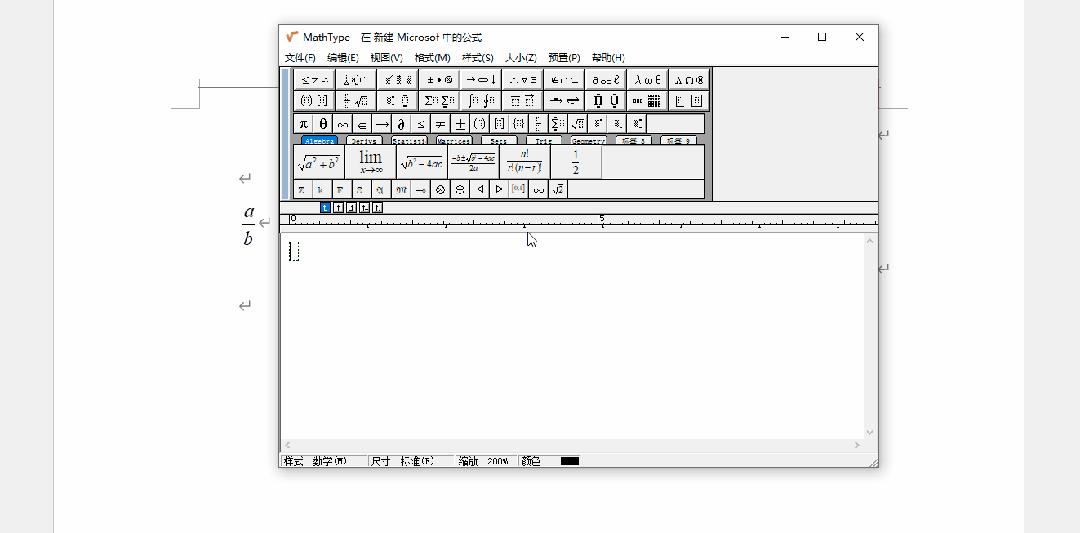Insert the element-of symbol from small bar
The image size is (1080, 533).
pyautogui.click(x=362, y=124)
